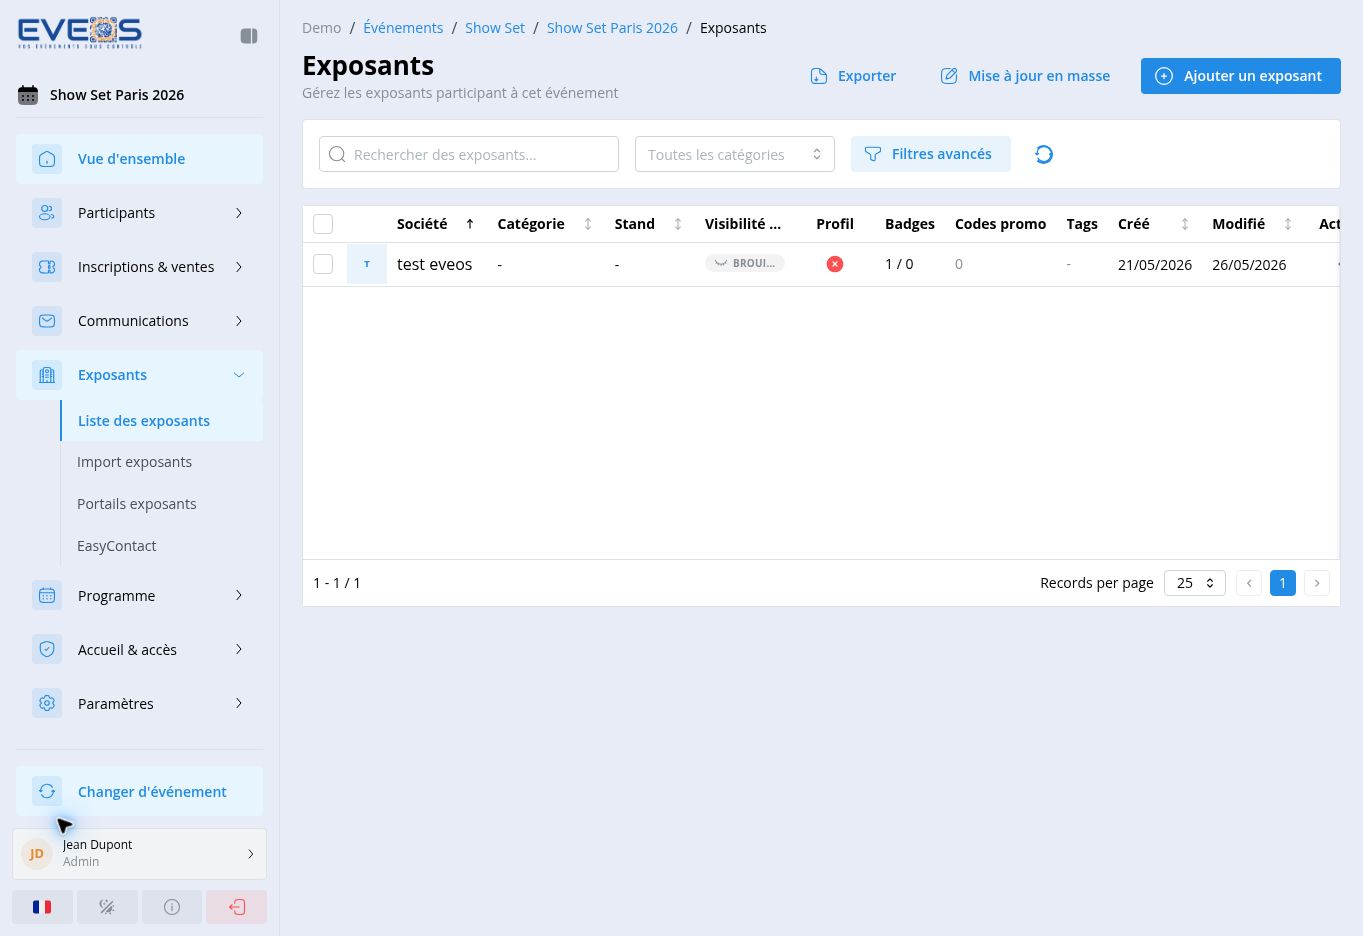Sort by Modifié date

click(1288, 224)
